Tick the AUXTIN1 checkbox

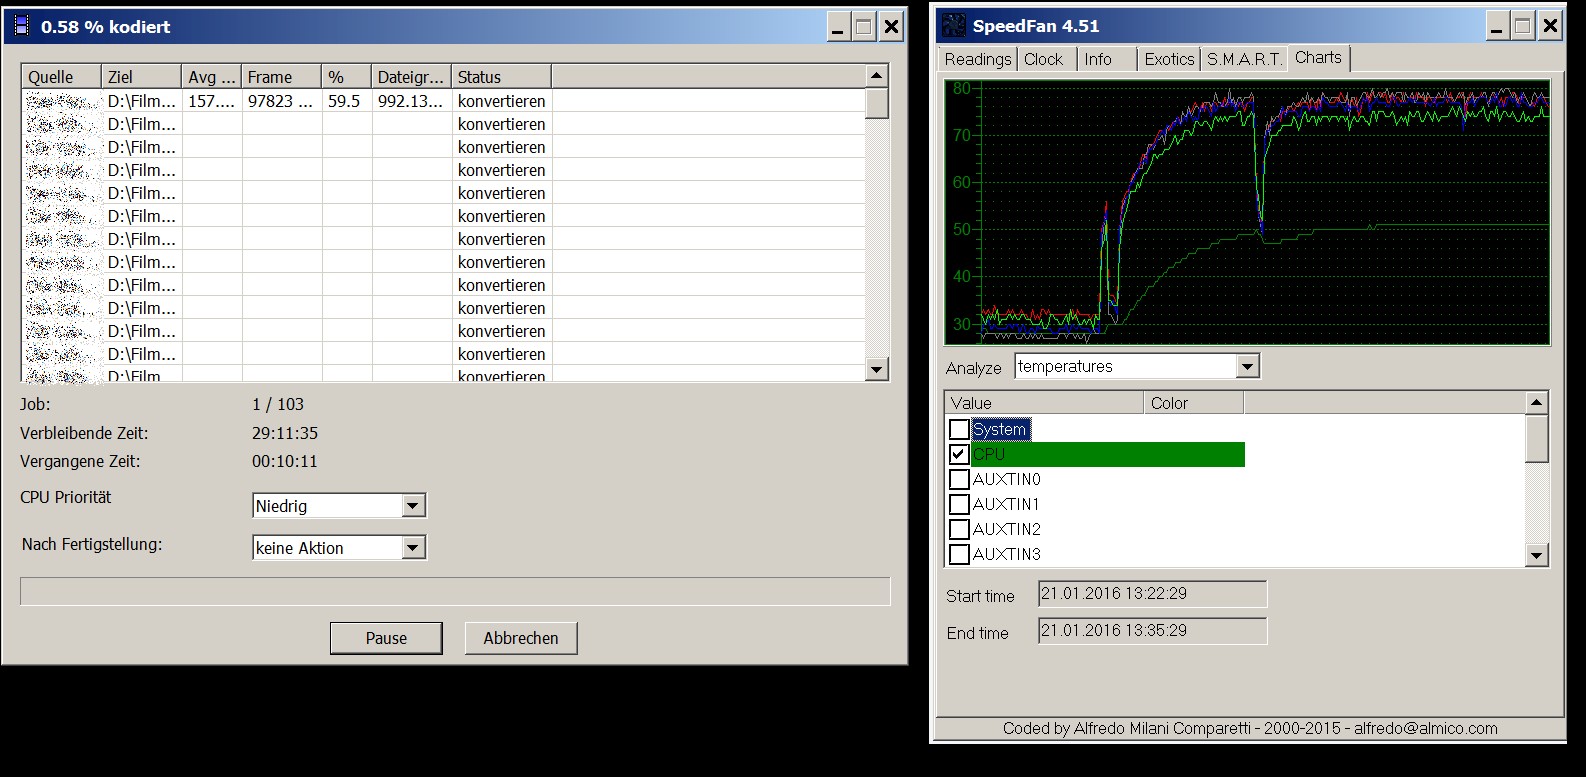click(x=959, y=504)
